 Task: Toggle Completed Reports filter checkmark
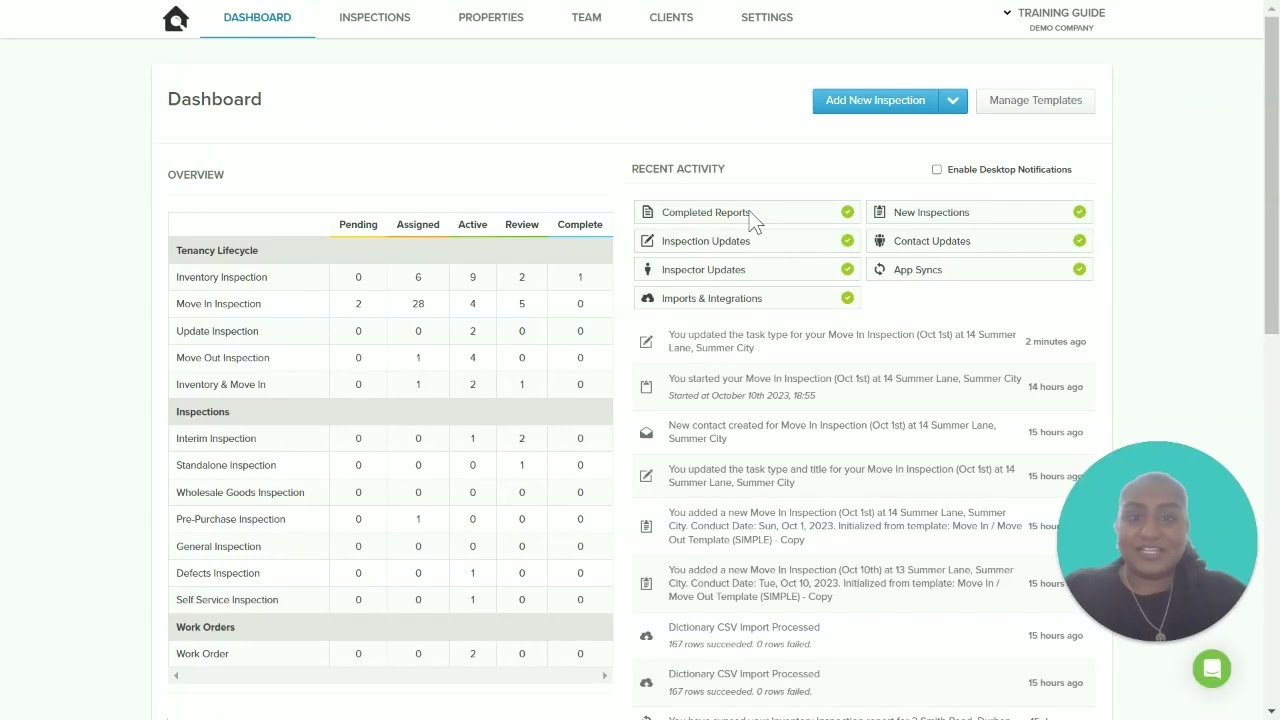pyautogui.click(x=847, y=212)
